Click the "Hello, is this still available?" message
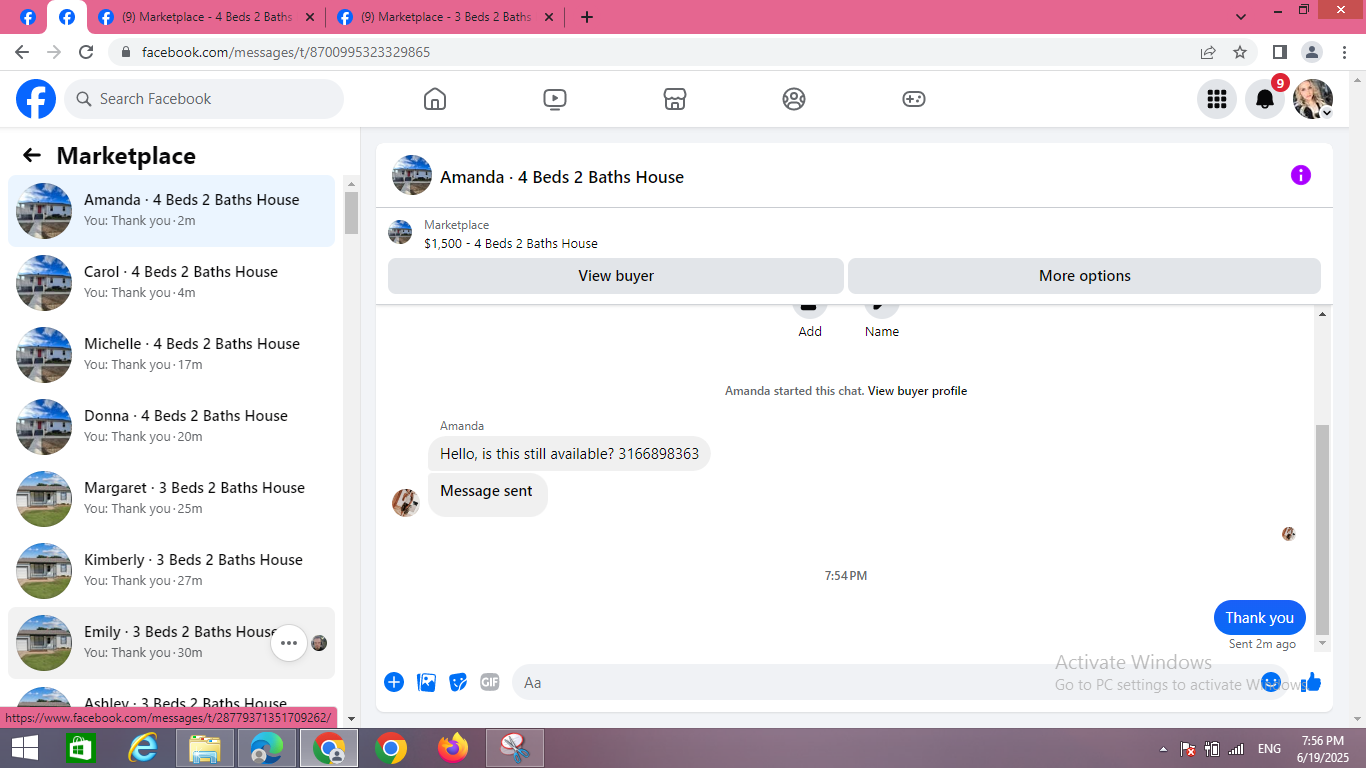 pyautogui.click(x=569, y=454)
